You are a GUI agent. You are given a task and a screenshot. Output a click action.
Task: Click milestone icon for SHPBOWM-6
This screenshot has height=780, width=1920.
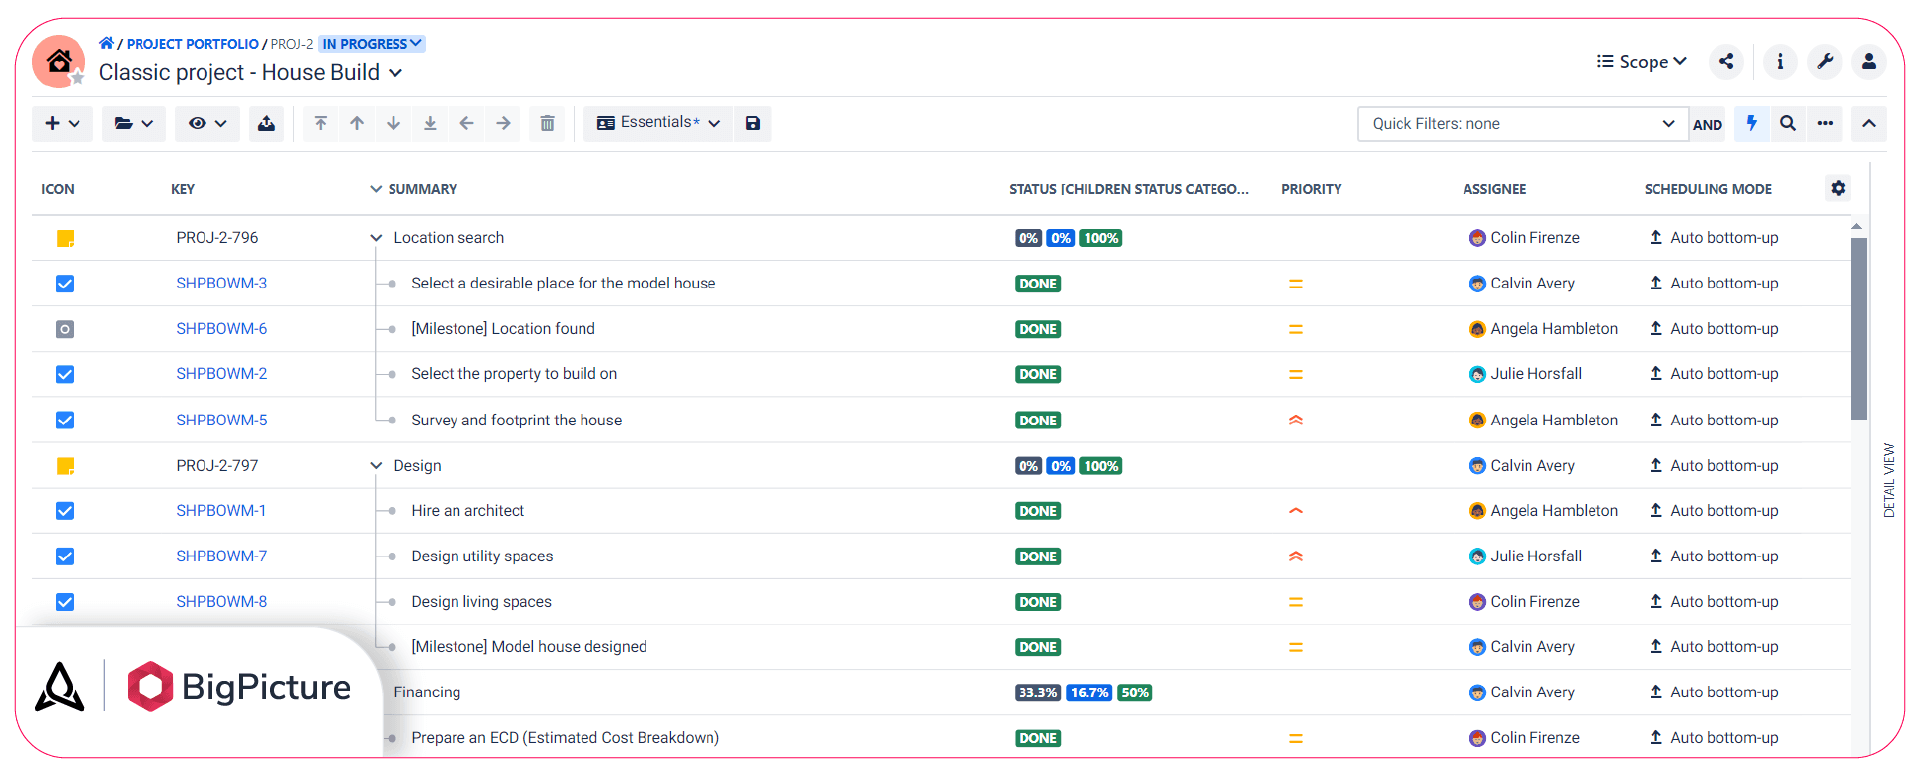pyautogui.click(x=65, y=329)
